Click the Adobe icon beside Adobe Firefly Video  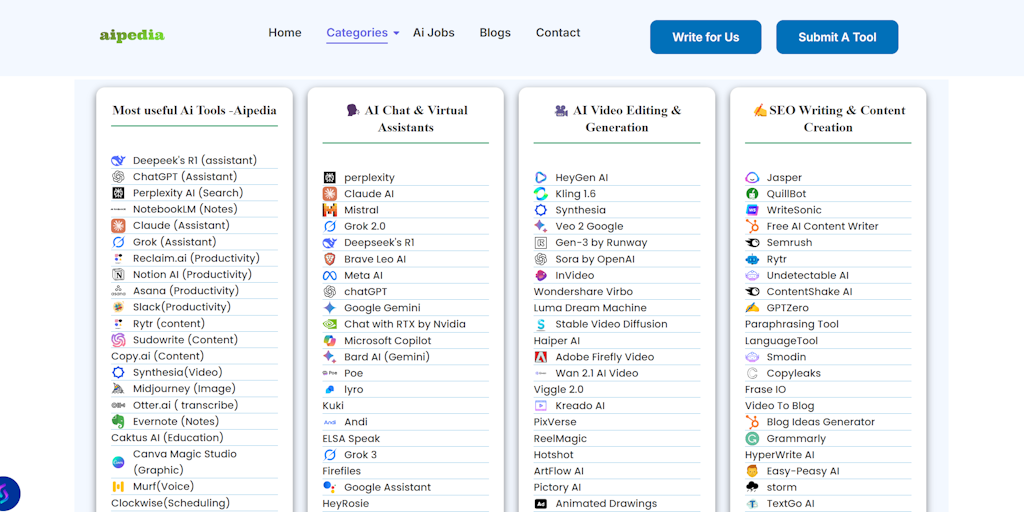pyautogui.click(x=541, y=357)
